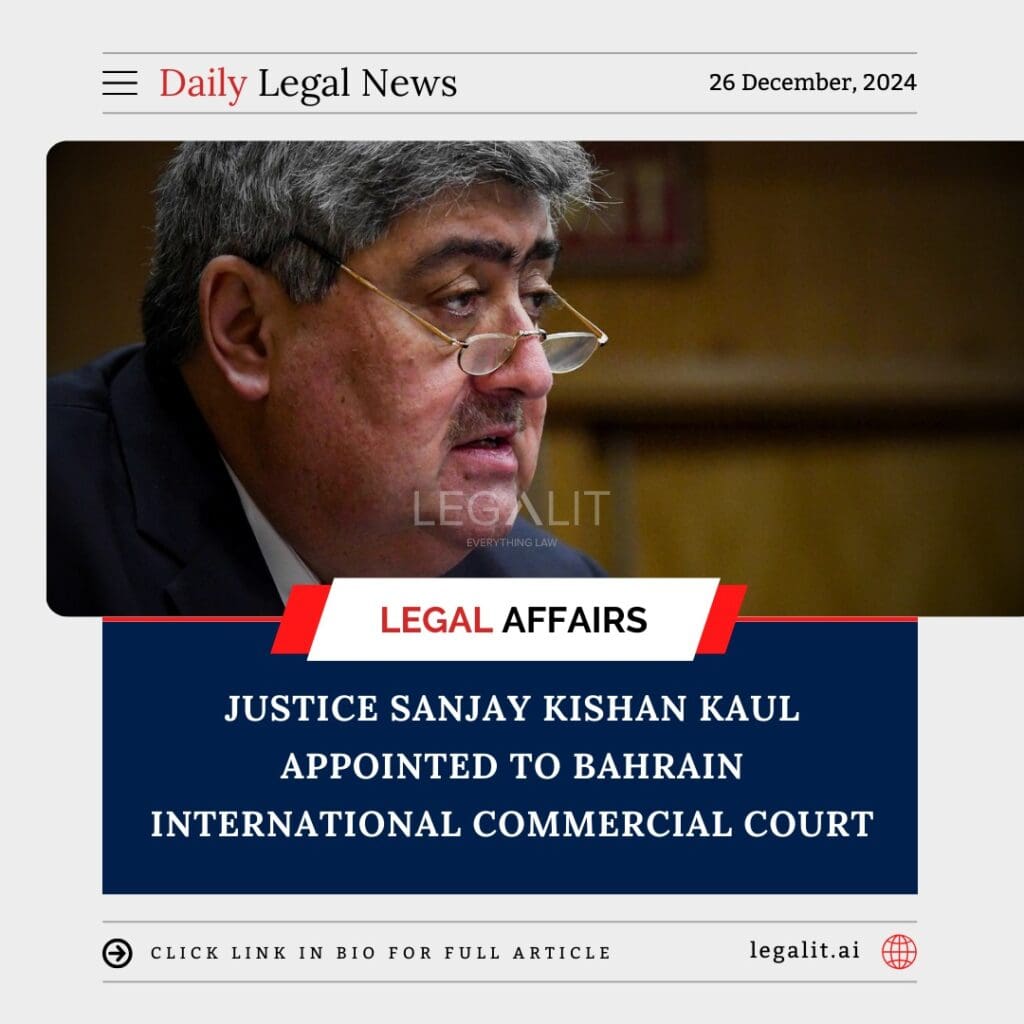Click the Everything Law tagline
This screenshot has width=1024, height=1024.
(512, 543)
